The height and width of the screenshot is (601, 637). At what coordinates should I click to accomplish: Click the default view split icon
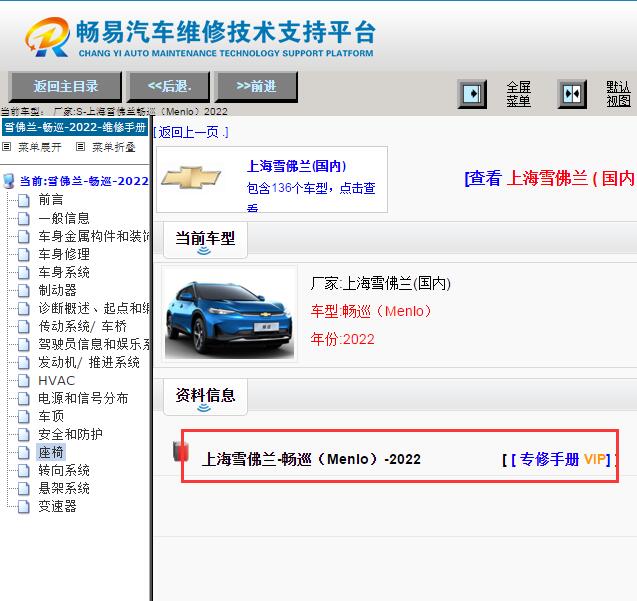[572, 94]
